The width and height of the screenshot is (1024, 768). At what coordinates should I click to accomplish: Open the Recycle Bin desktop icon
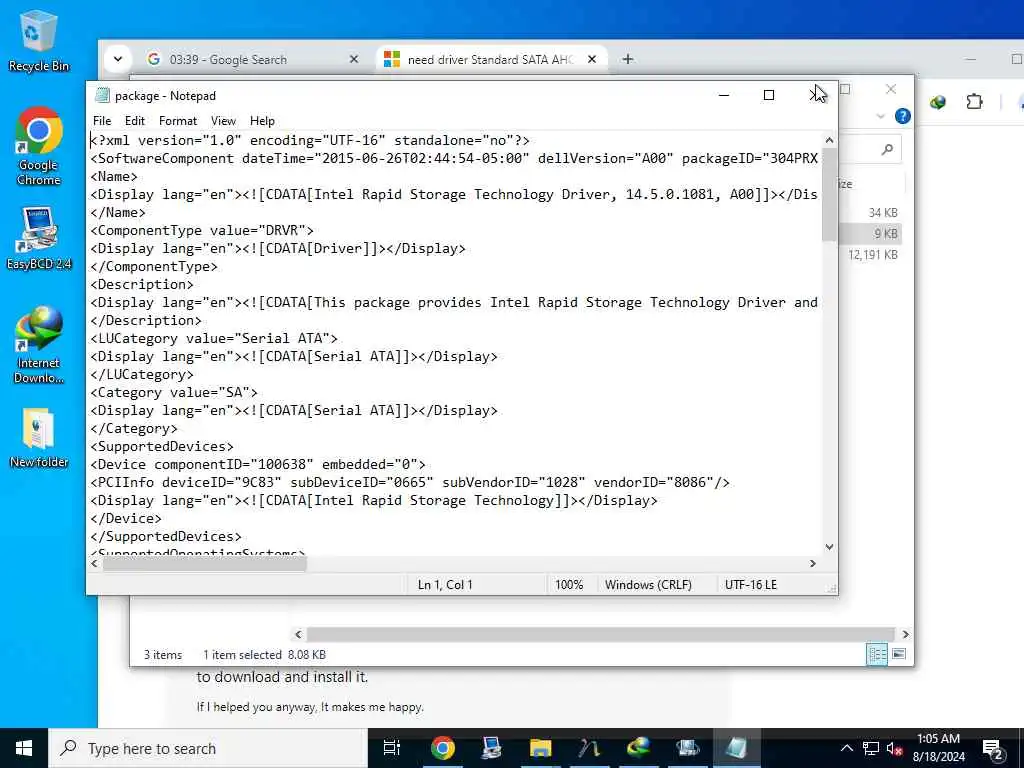38,40
